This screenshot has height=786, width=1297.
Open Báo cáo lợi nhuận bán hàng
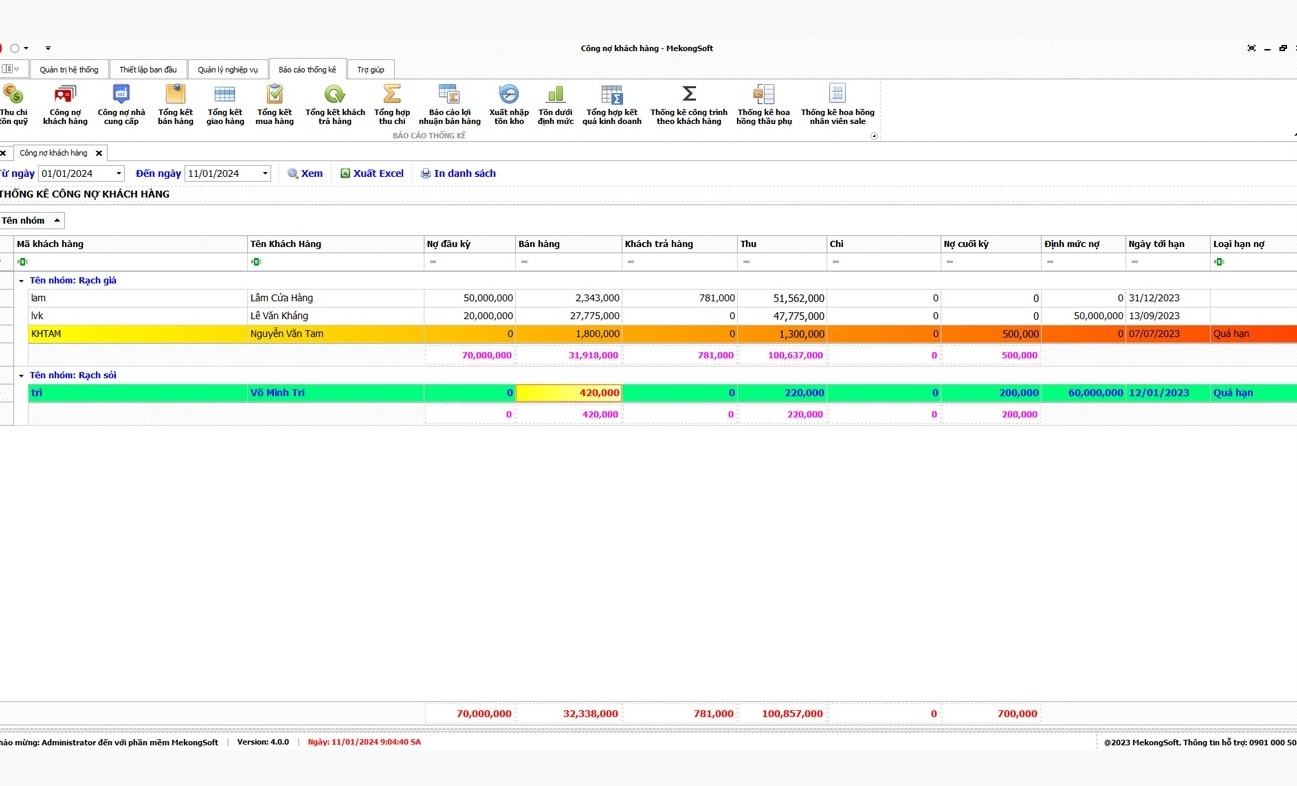[x=449, y=104]
